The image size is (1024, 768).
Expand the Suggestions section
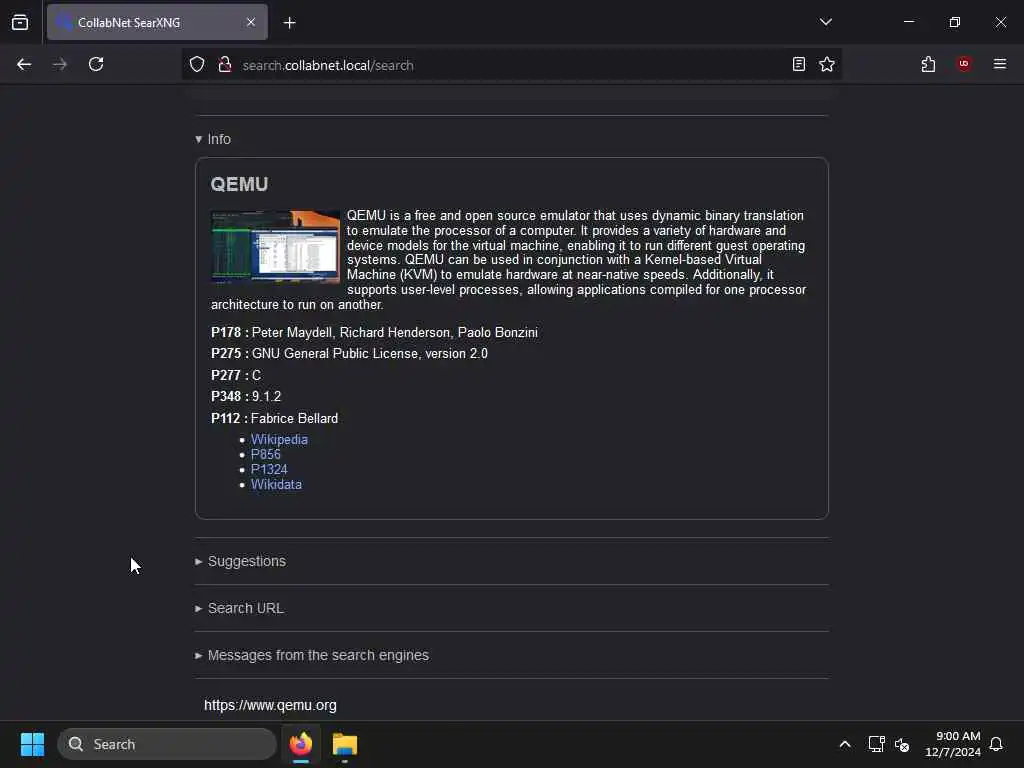coord(240,561)
